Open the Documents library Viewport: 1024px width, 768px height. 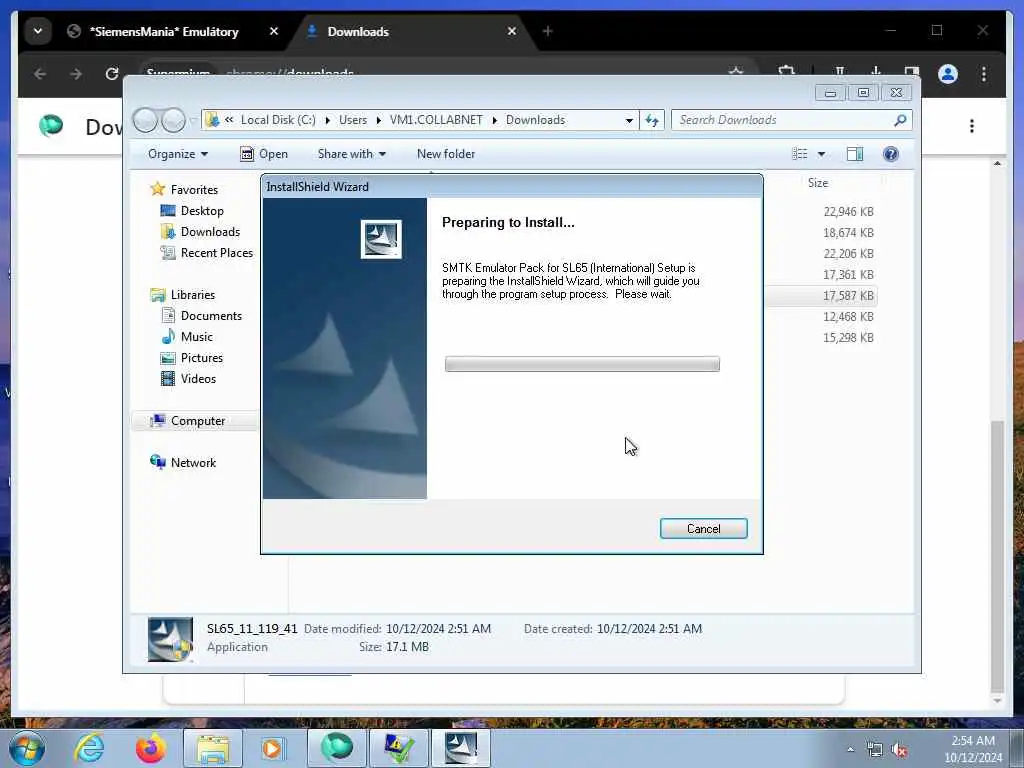coord(211,315)
